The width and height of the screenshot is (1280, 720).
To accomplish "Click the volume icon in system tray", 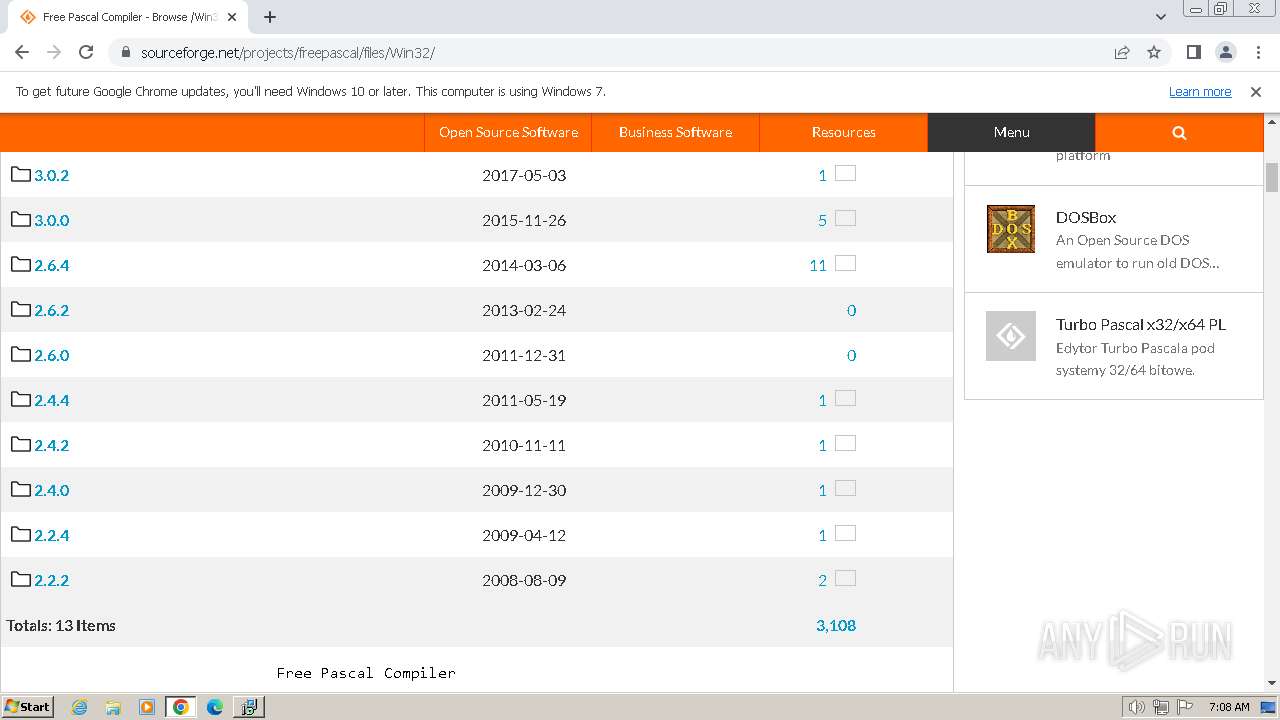I will pyautogui.click(x=1137, y=707).
